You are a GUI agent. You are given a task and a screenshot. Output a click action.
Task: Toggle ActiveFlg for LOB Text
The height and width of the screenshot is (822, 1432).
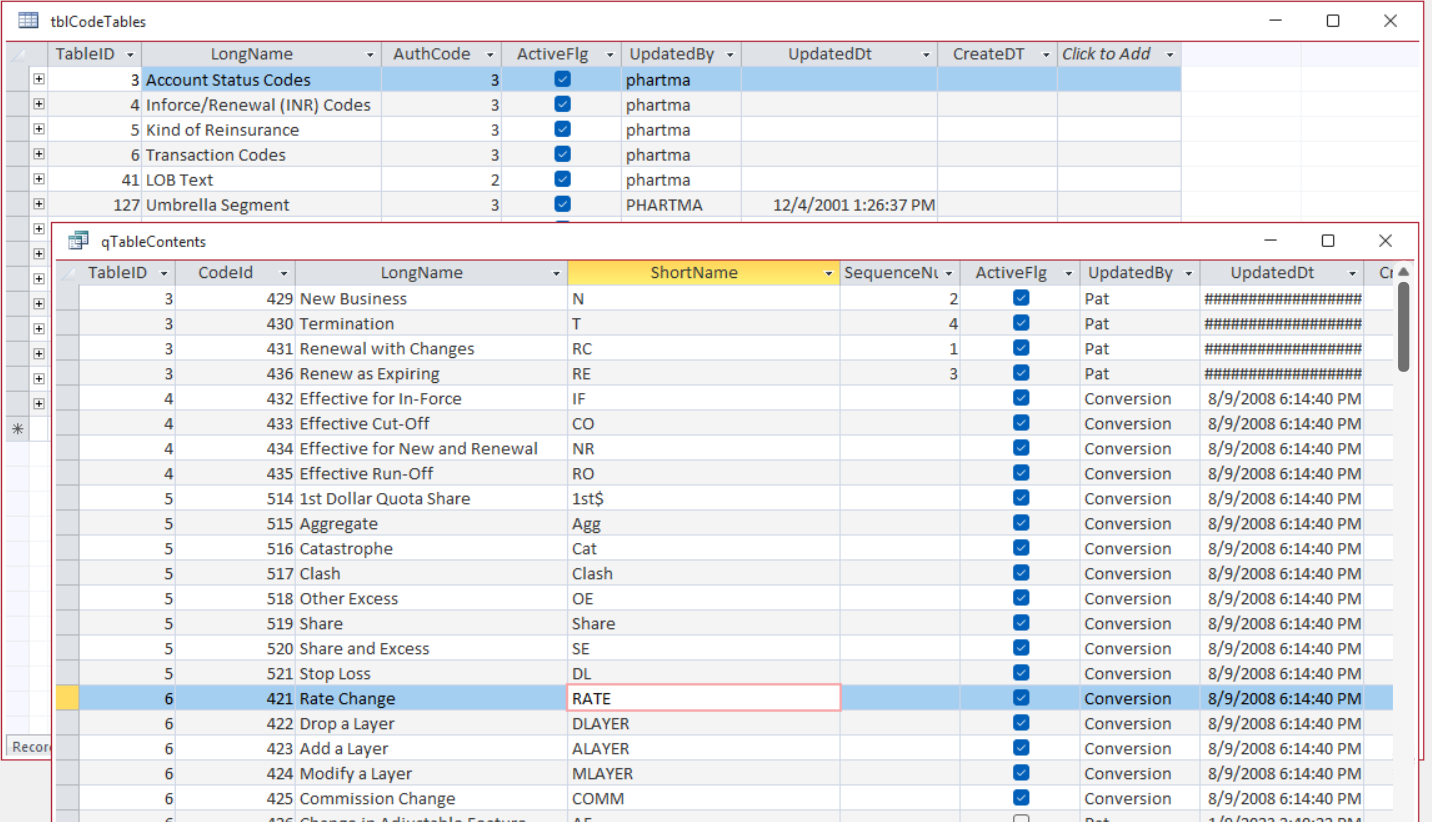click(562, 179)
